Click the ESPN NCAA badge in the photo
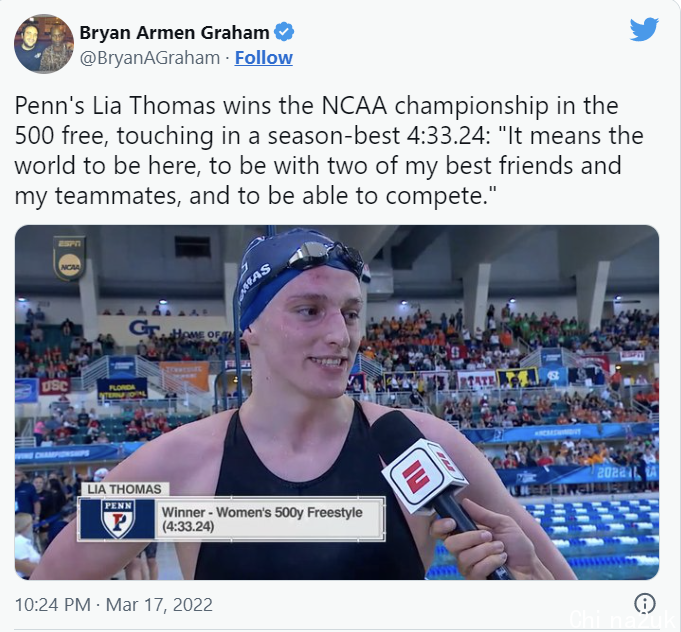Image resolution: width=681 pixels, height=632 pixels. point(69,258)
